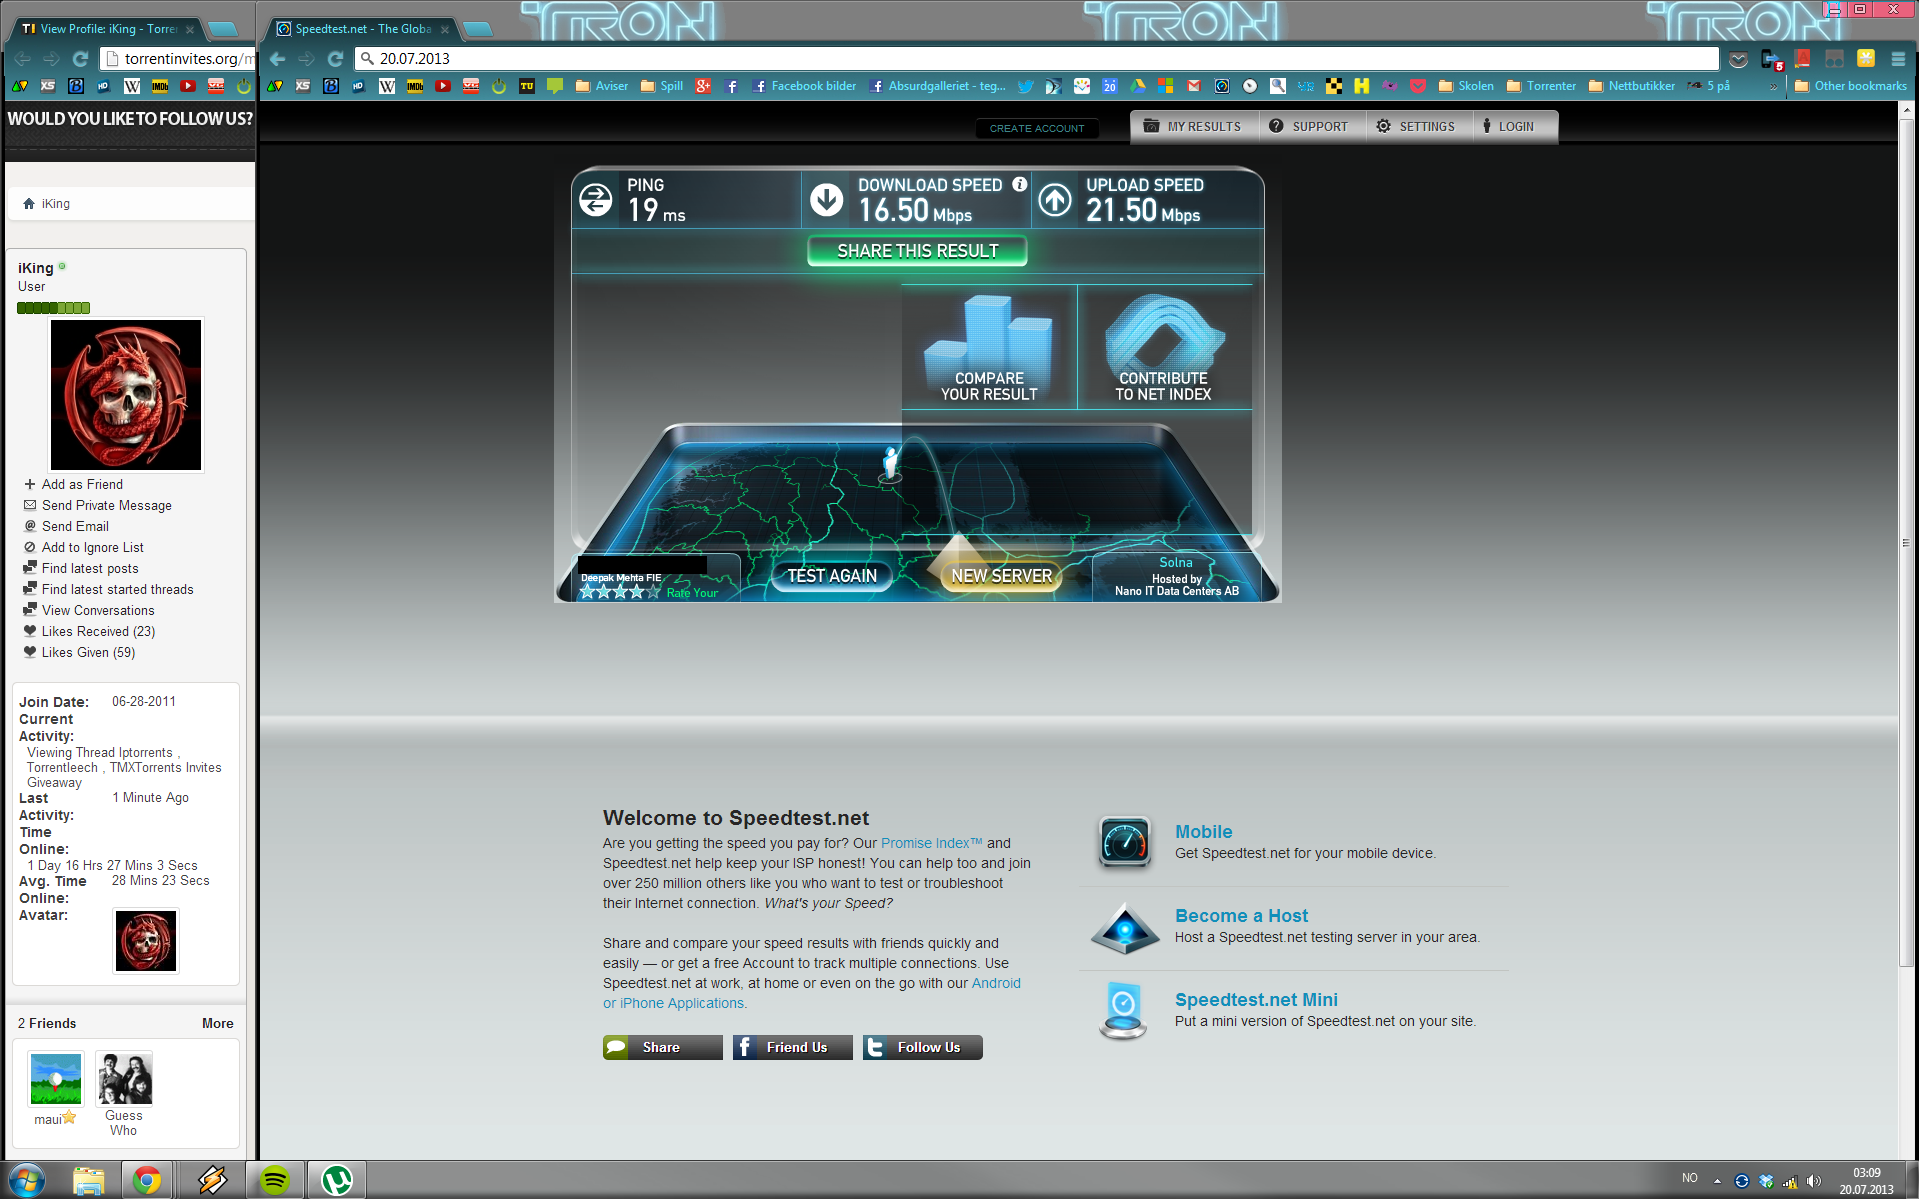Open the Wikipedia bookmark in Speedtest window
The width and height of the screenshot is (1919, 1199).
pos(387,86)
